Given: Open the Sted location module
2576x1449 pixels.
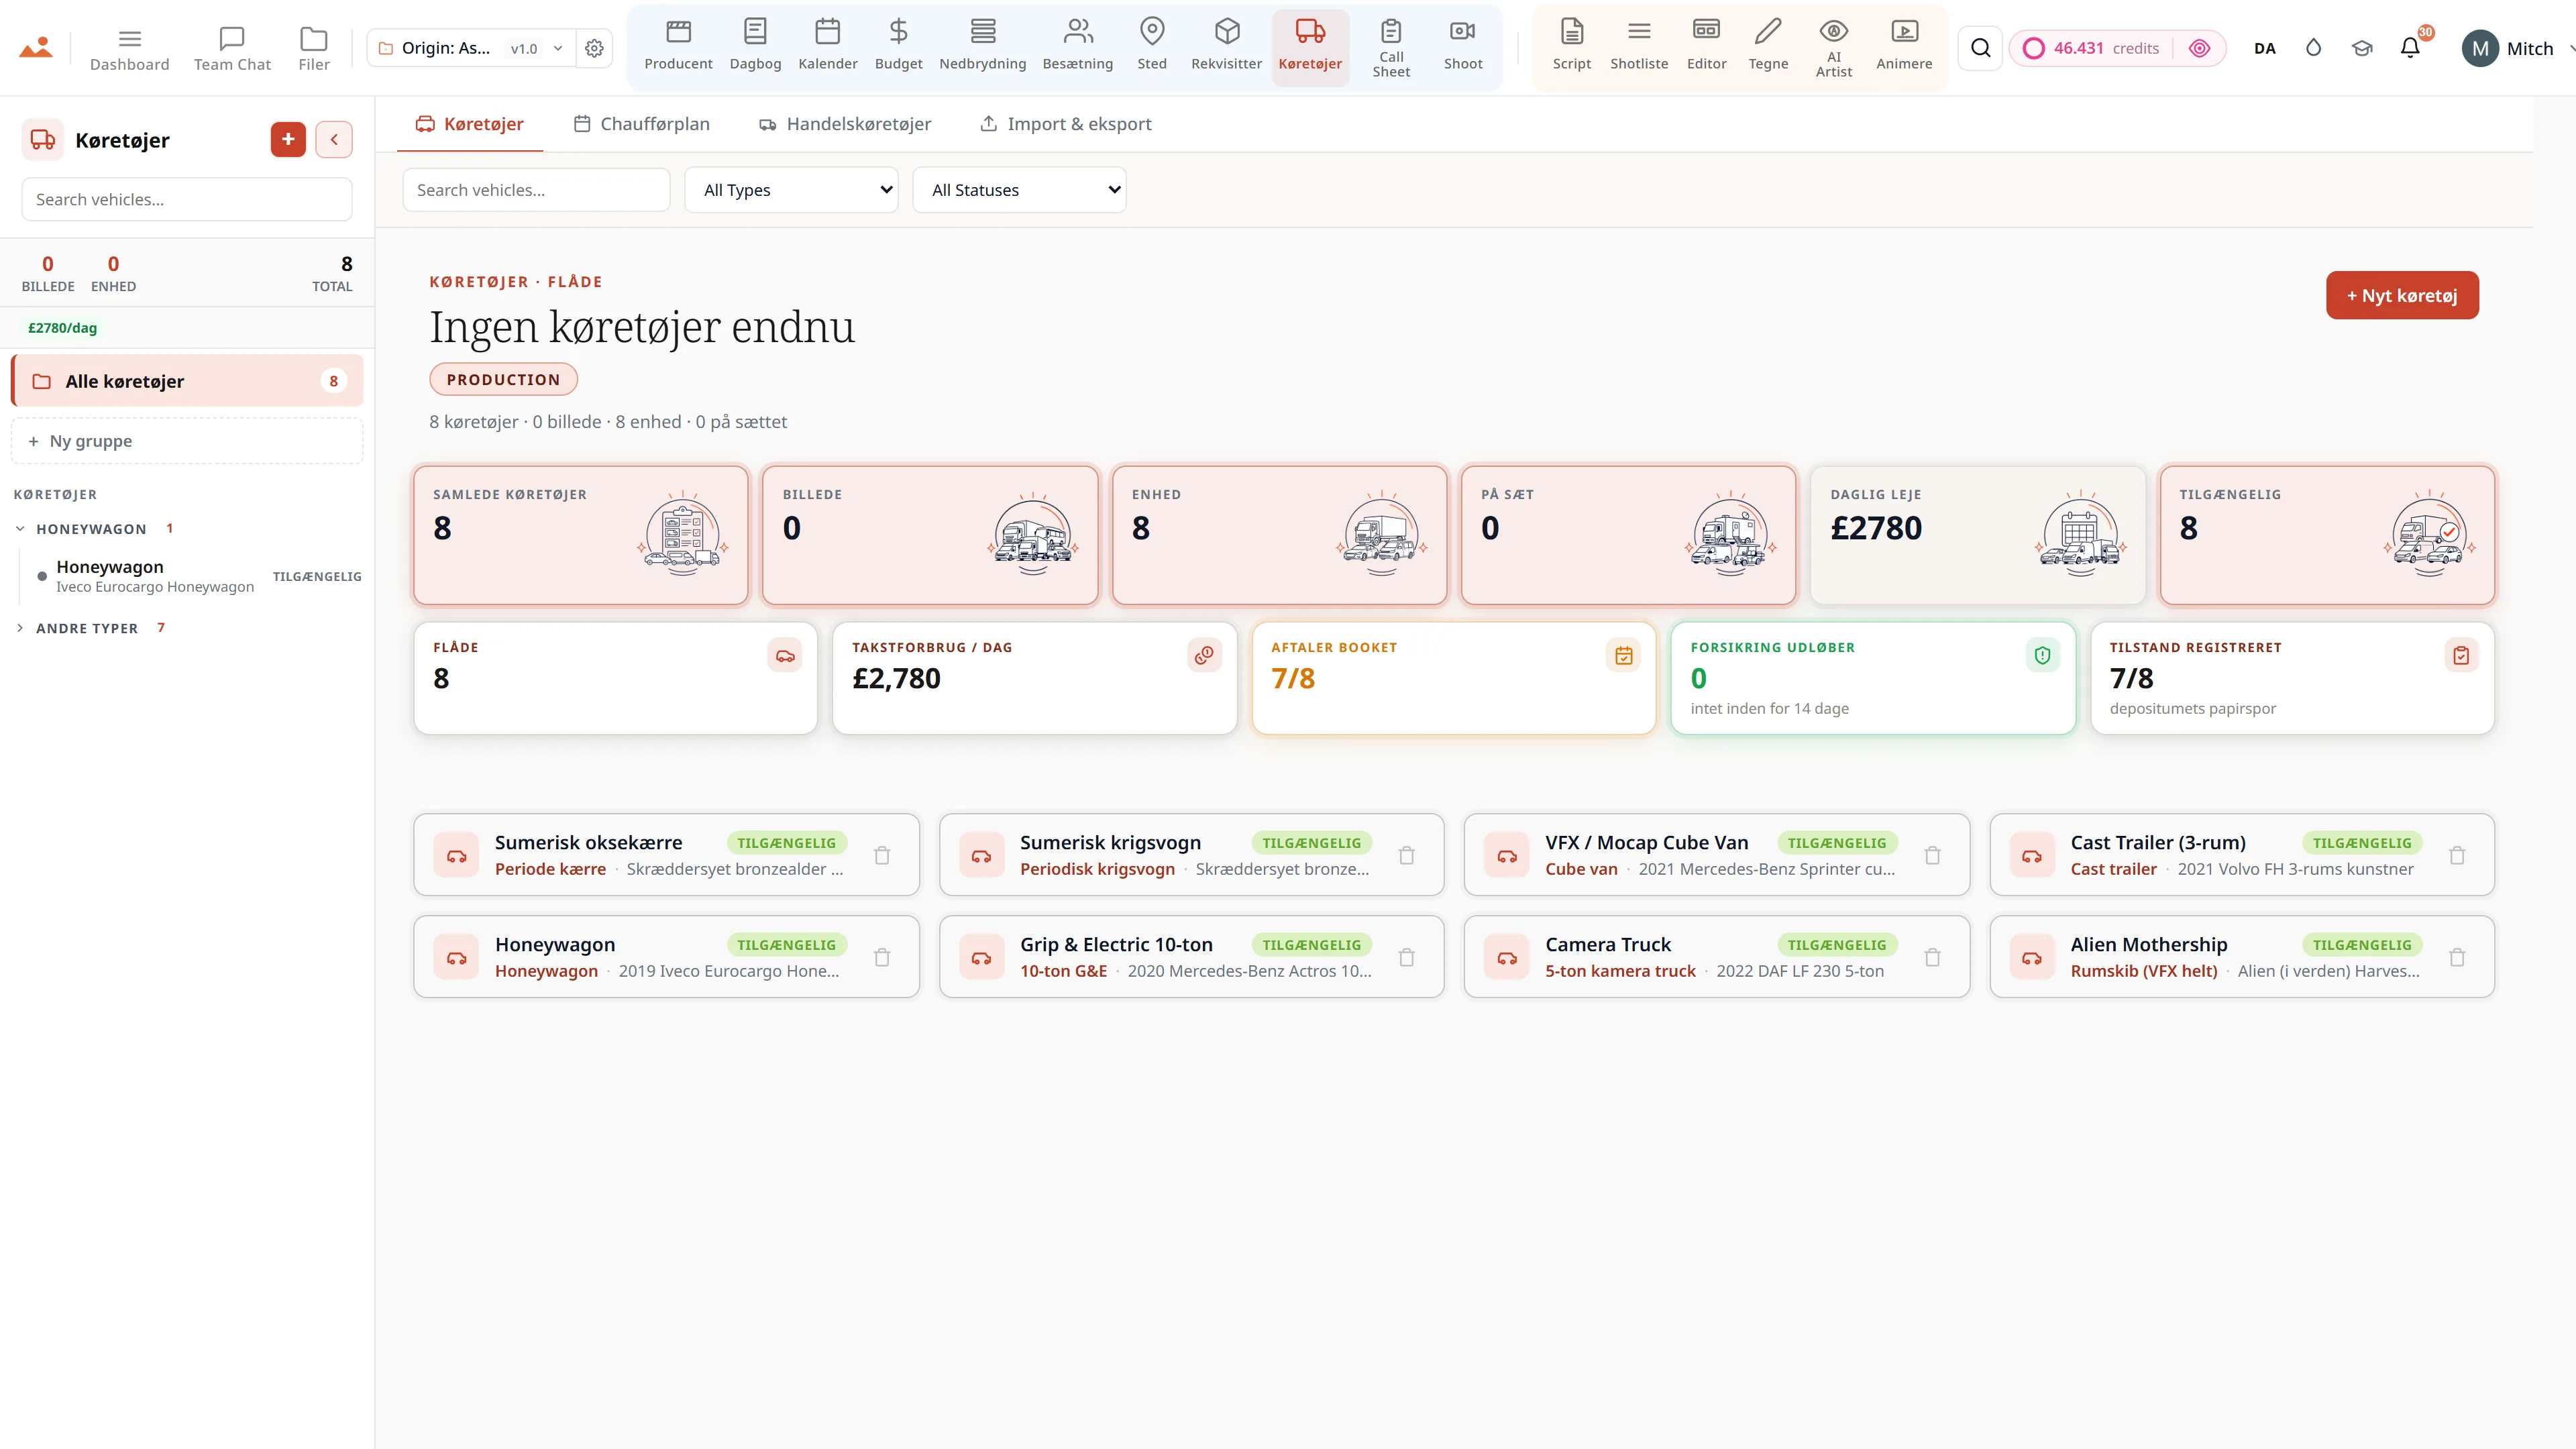Looking at the screenshot, I should [1151, 46].
